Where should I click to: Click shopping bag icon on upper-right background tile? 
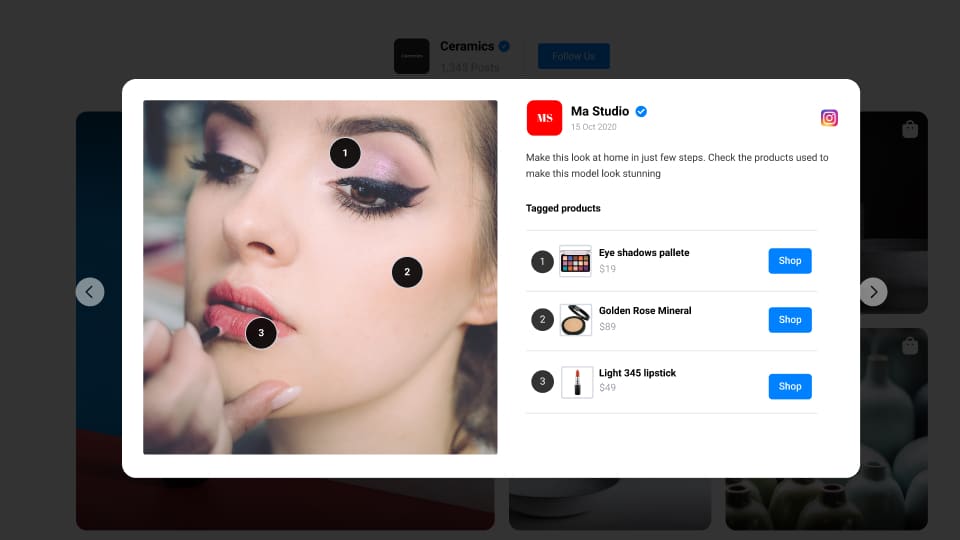(910, 129)
